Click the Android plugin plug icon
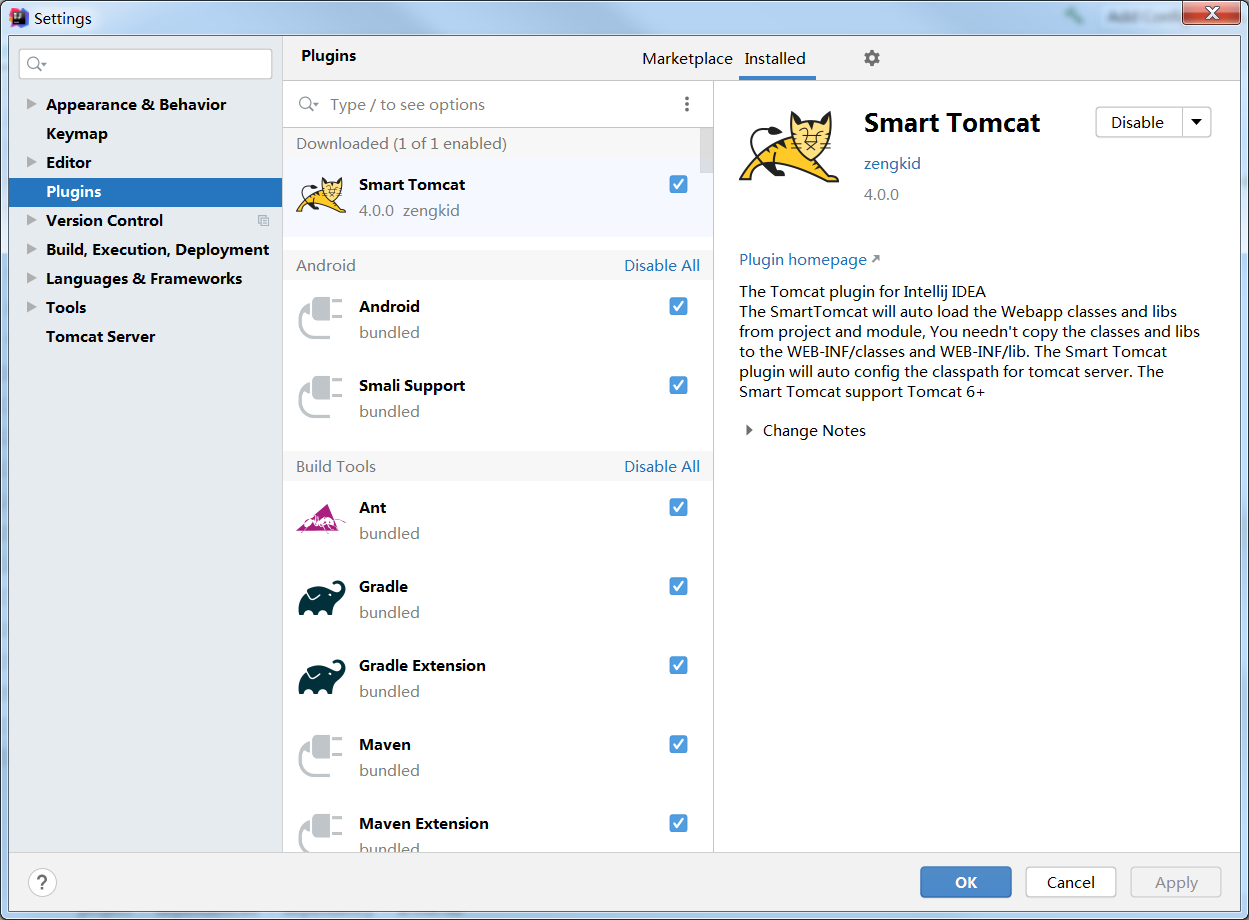The image size is (1249, 920). click(x=321, y=318)
